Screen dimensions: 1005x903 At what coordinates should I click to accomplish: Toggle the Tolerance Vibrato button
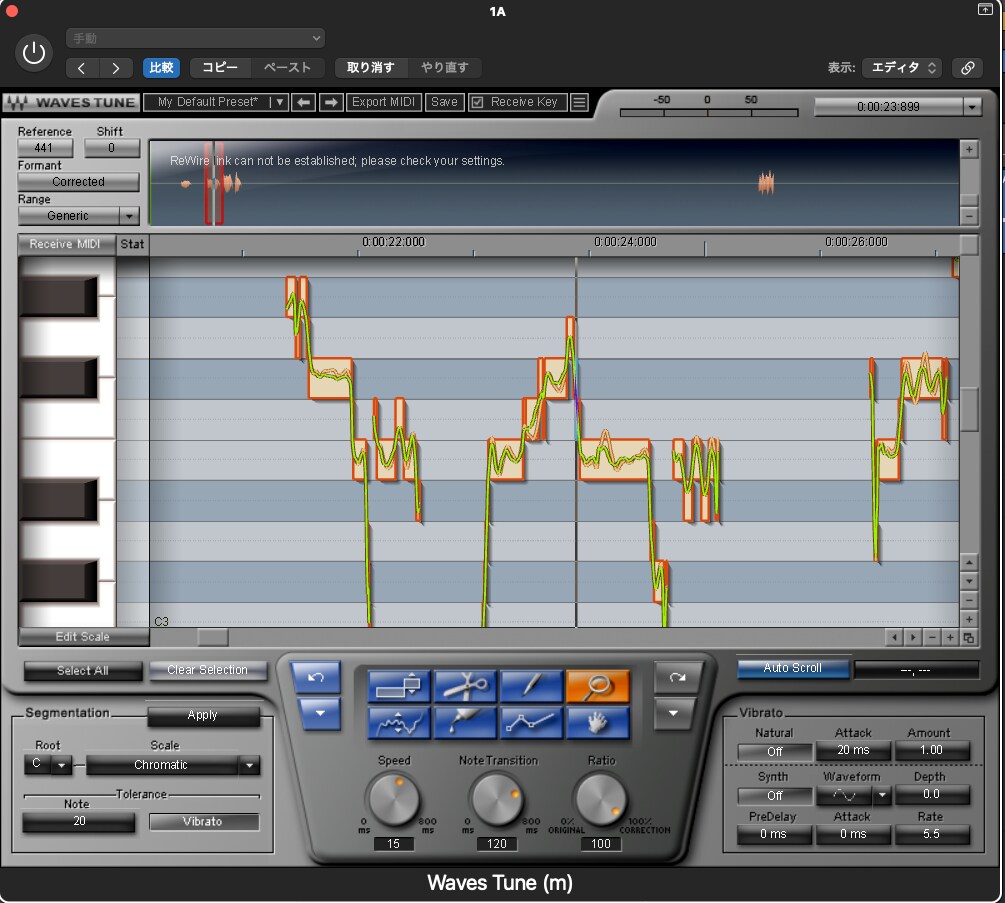203,822
